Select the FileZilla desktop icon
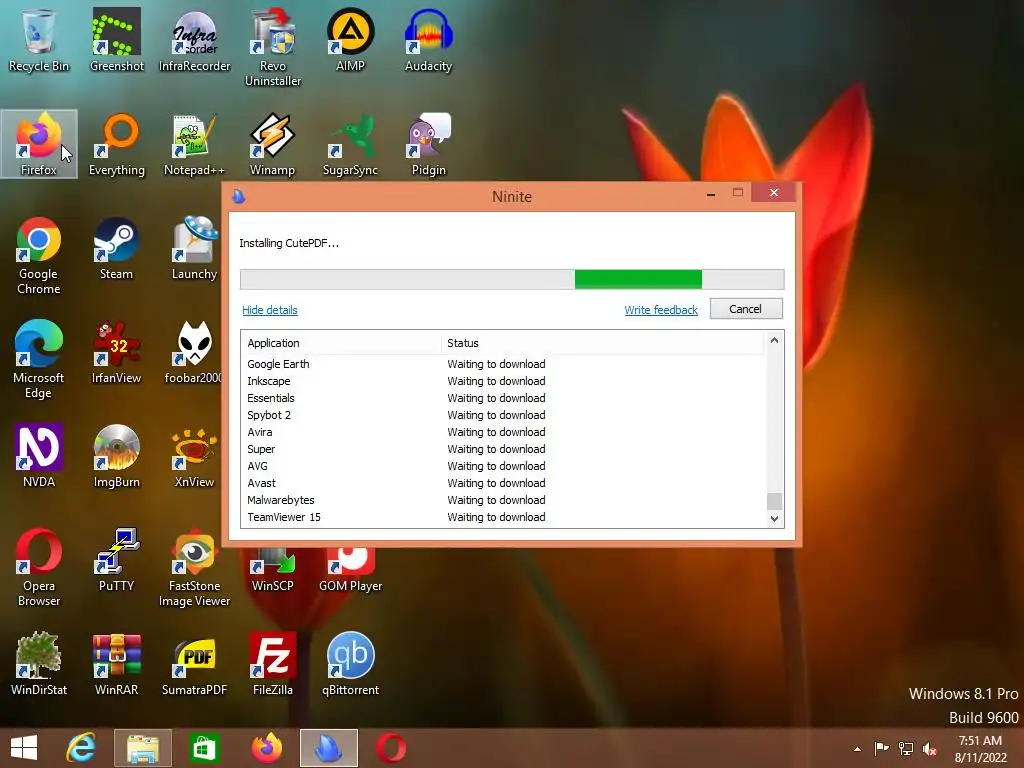This screenshot has height=768, width=1024. click(x=273, y=664)
